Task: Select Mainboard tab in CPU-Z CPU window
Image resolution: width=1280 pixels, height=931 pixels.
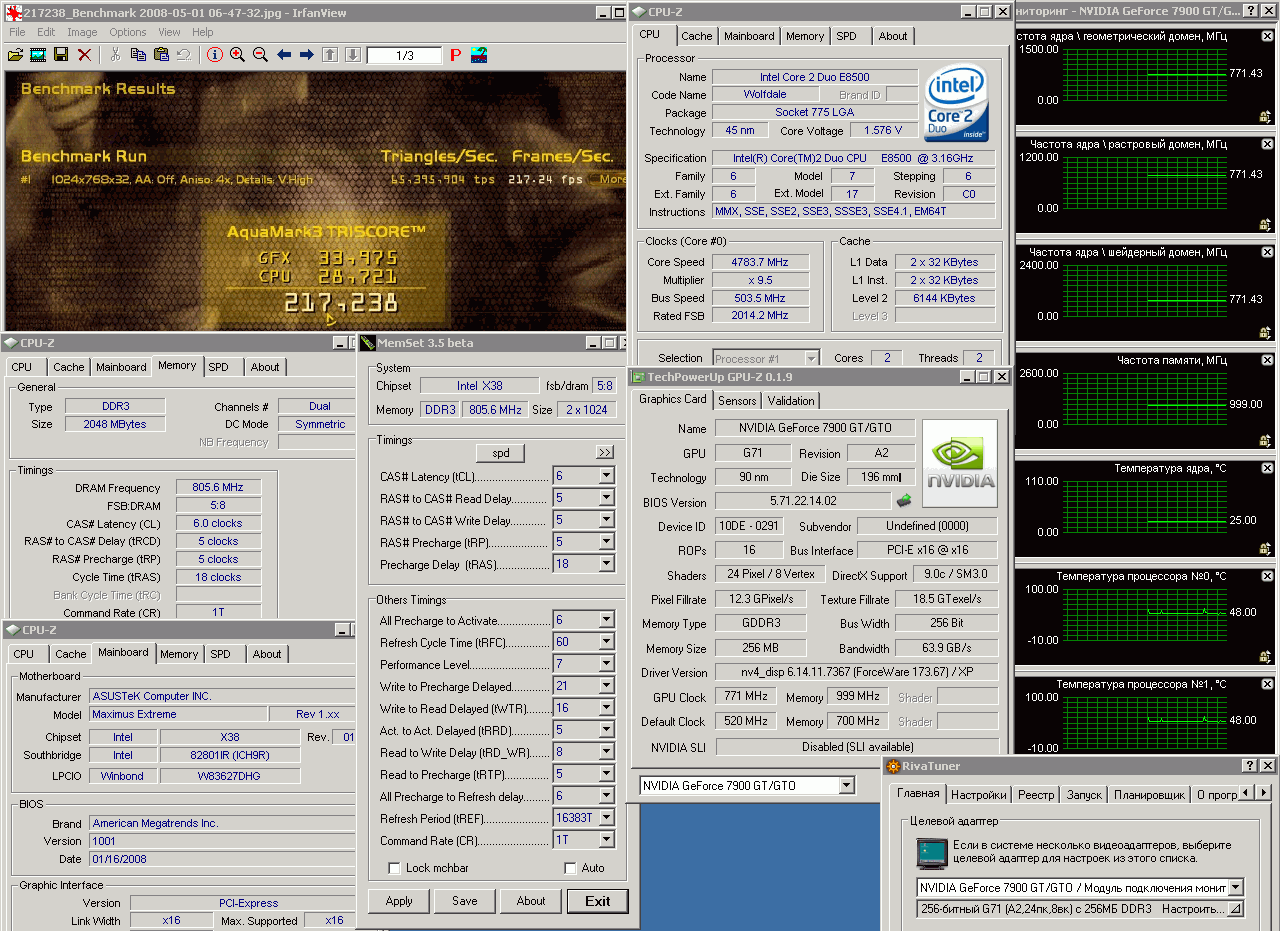Action: (749, 36)
